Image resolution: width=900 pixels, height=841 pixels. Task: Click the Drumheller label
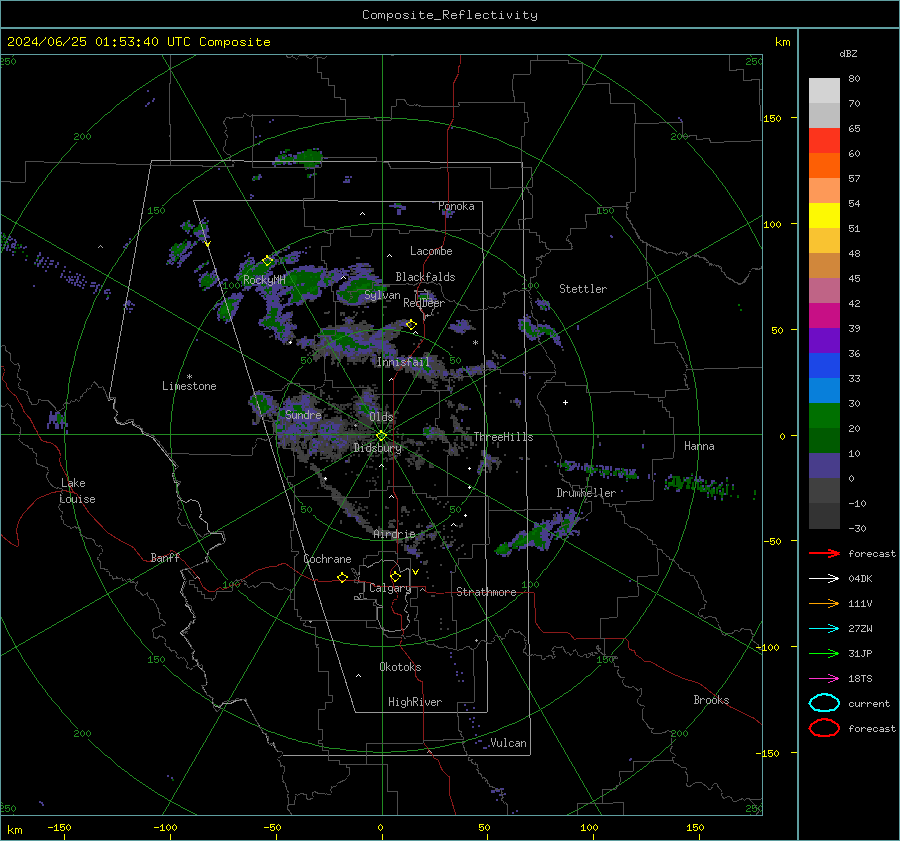(x=586, y=493)
